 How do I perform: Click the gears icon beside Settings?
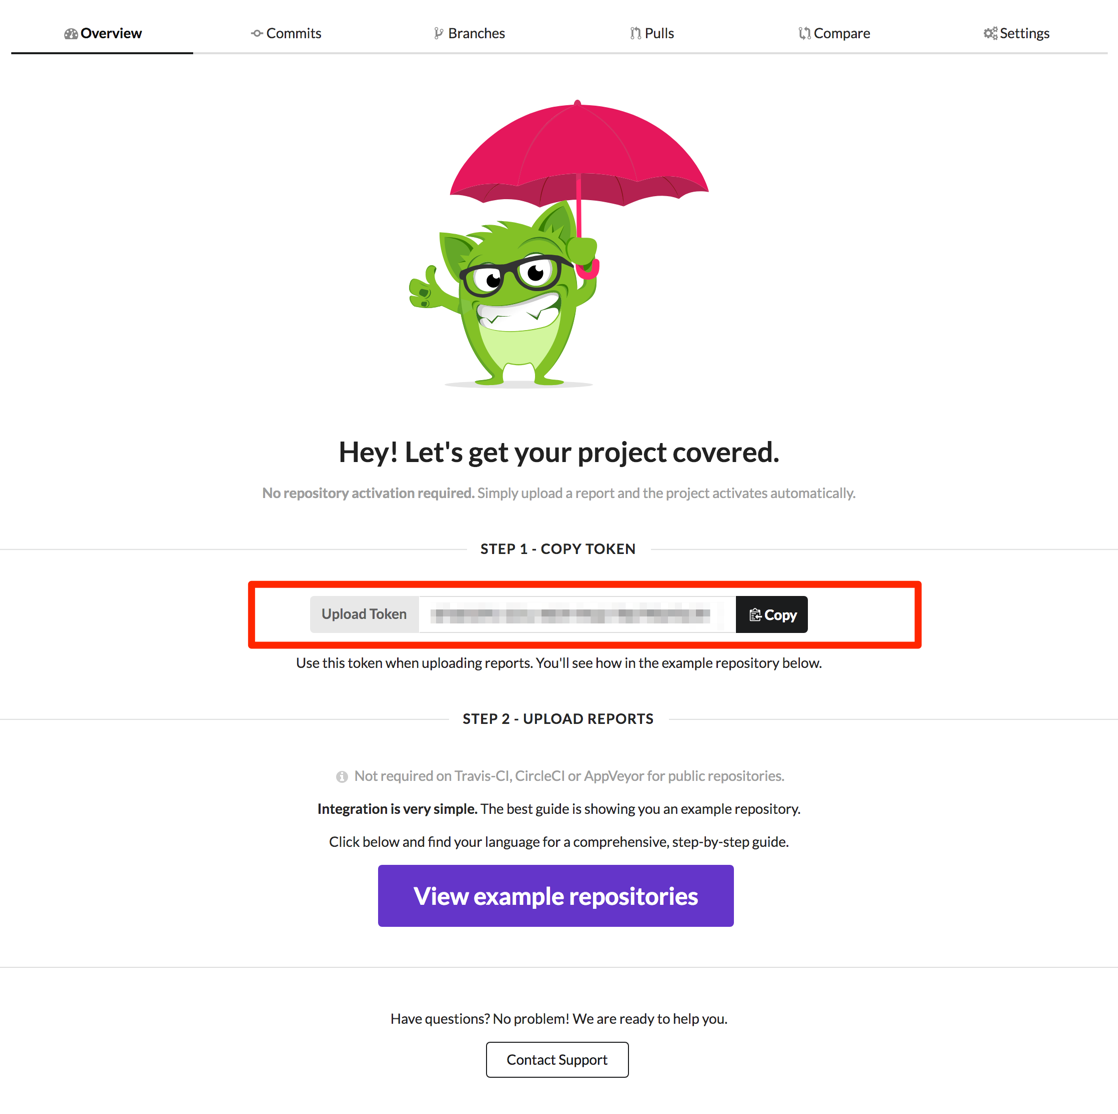(990, 34)
